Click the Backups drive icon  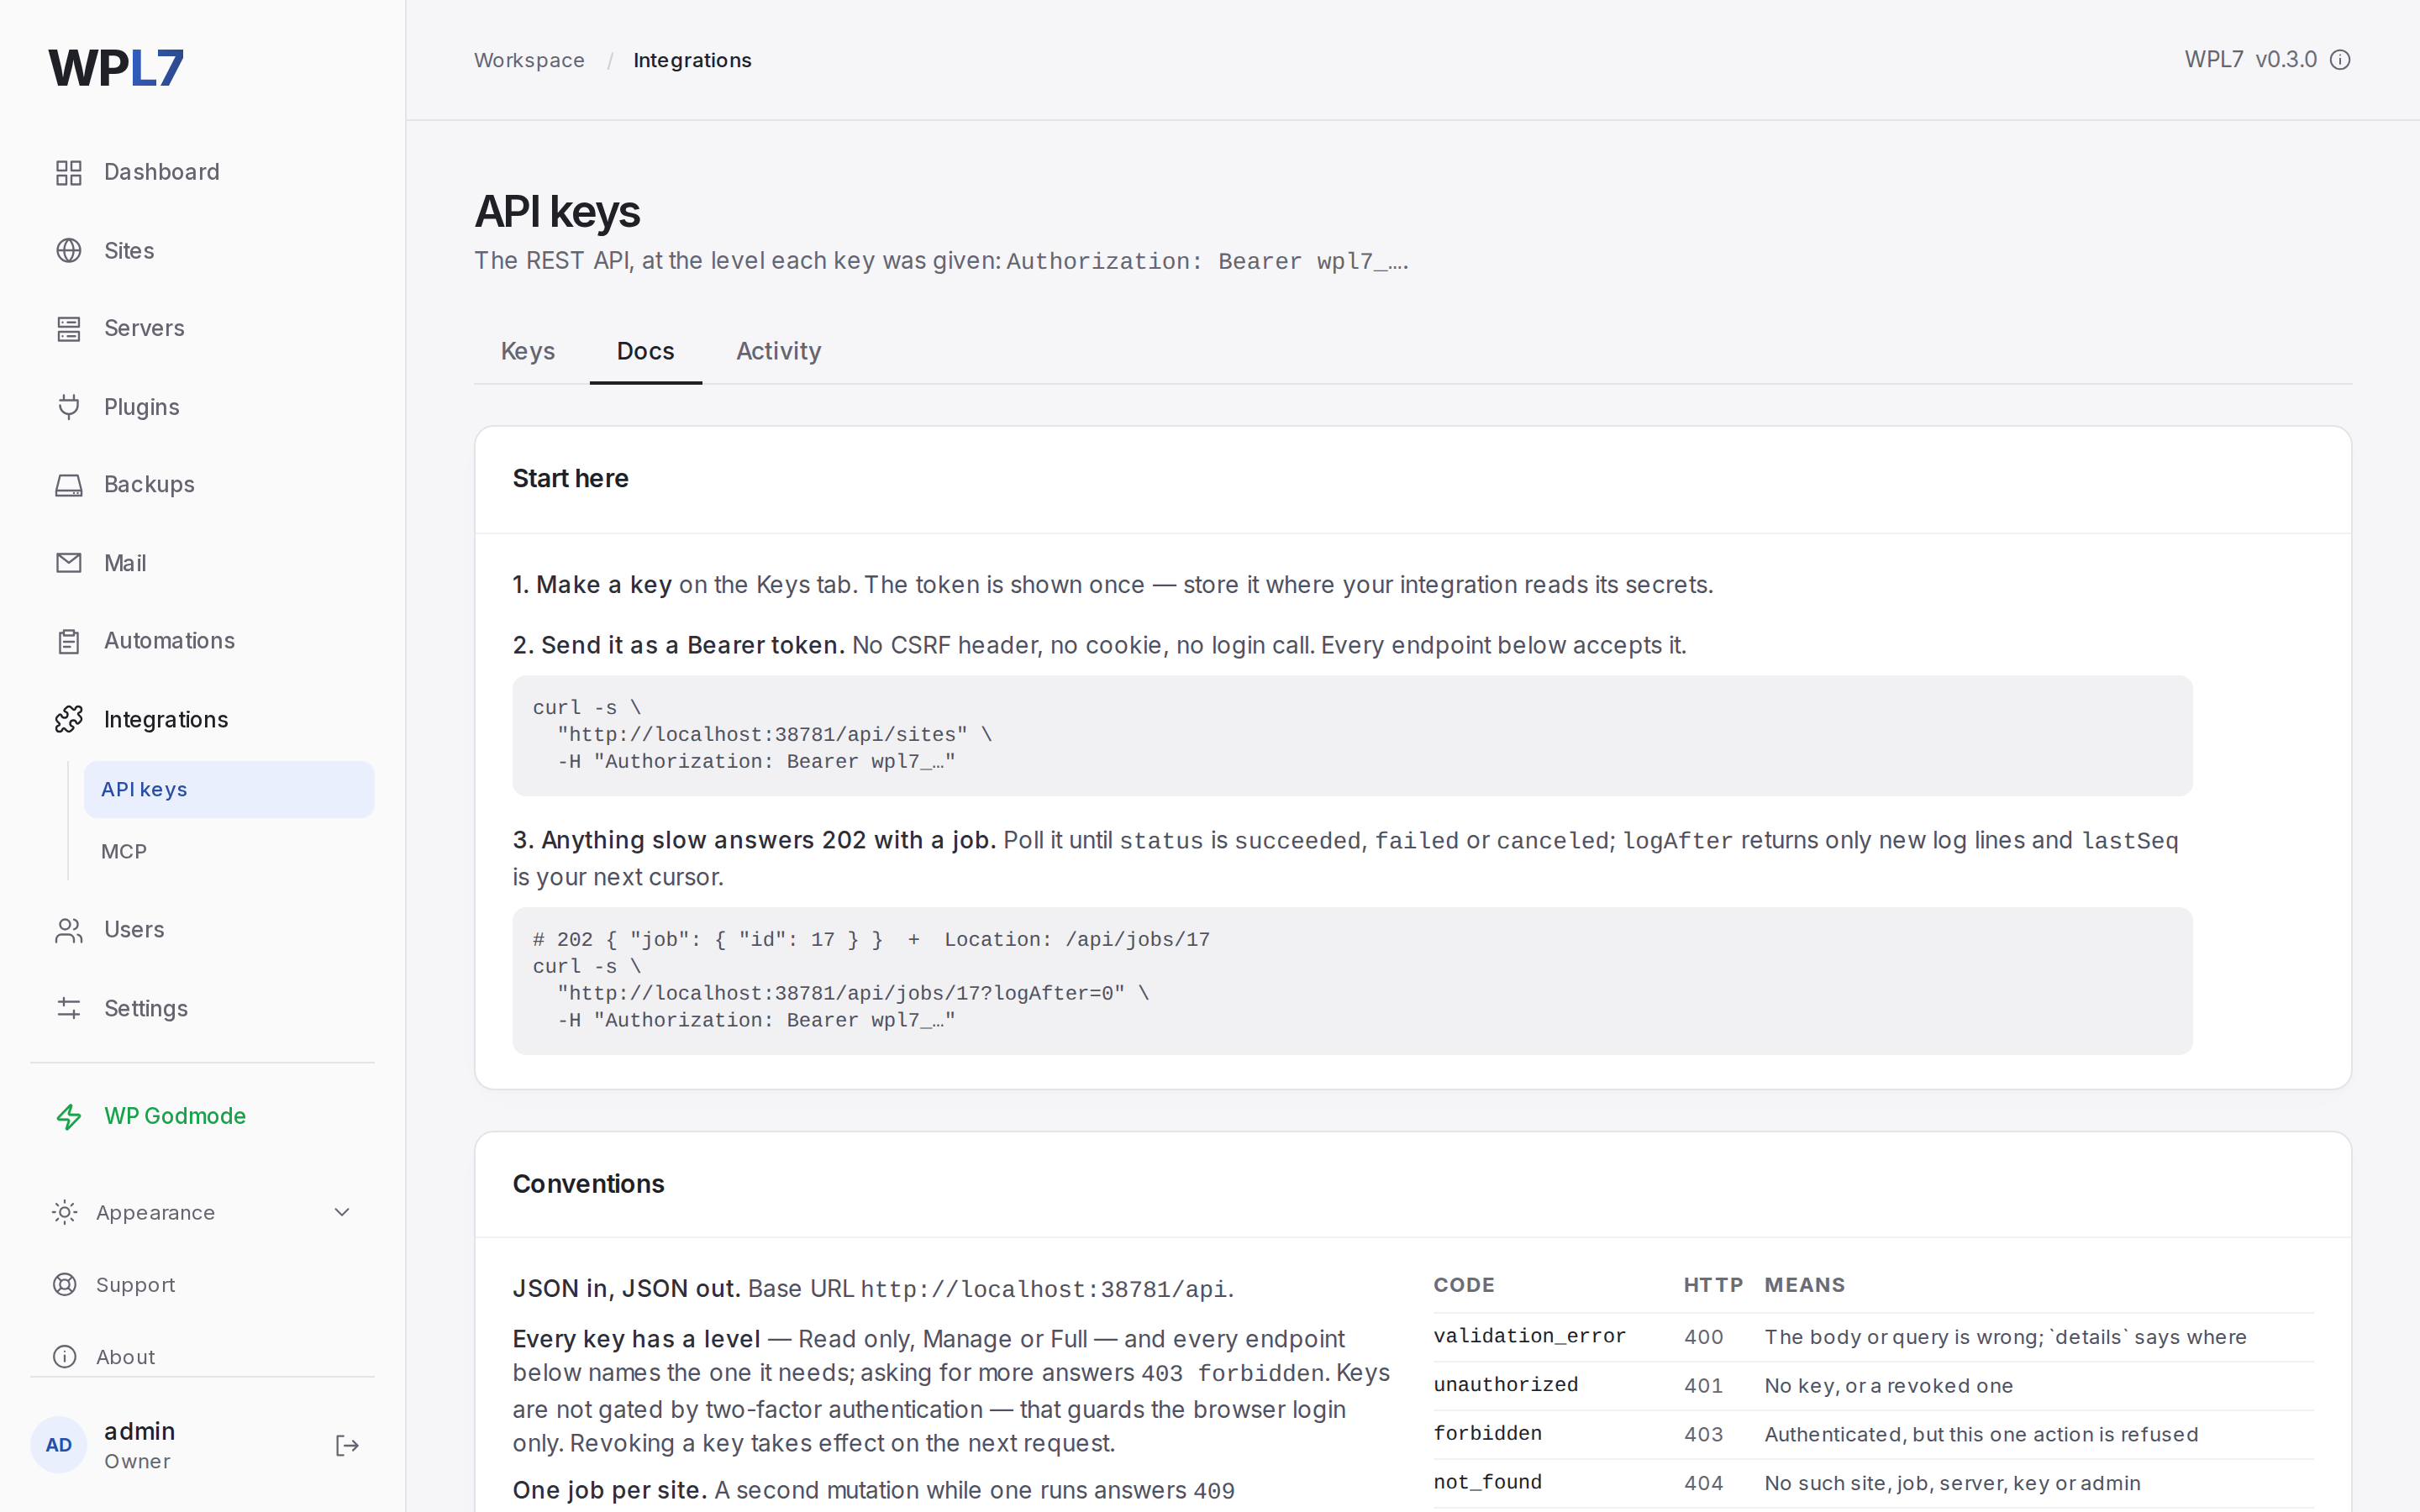68,485
